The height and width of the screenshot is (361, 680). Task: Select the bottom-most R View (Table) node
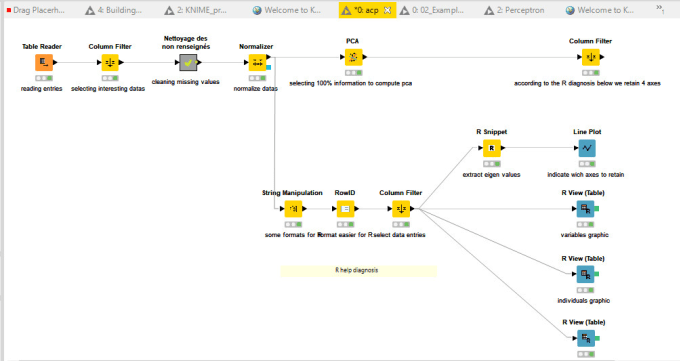coord(585,338)
